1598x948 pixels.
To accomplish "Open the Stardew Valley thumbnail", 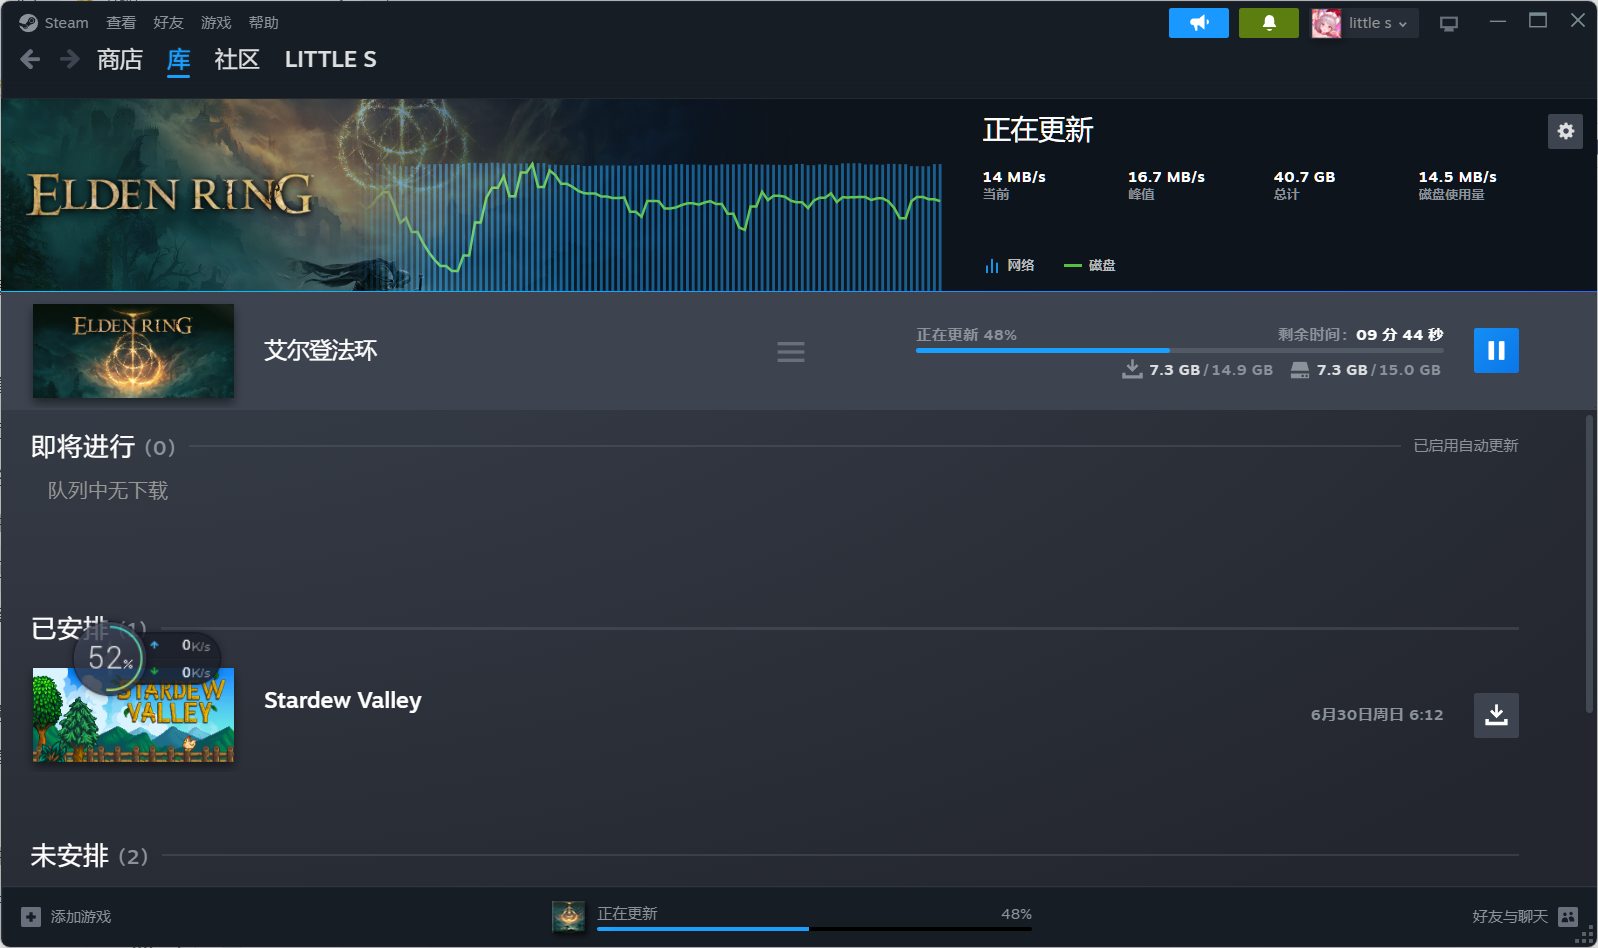I will click(x=133, y=715).
